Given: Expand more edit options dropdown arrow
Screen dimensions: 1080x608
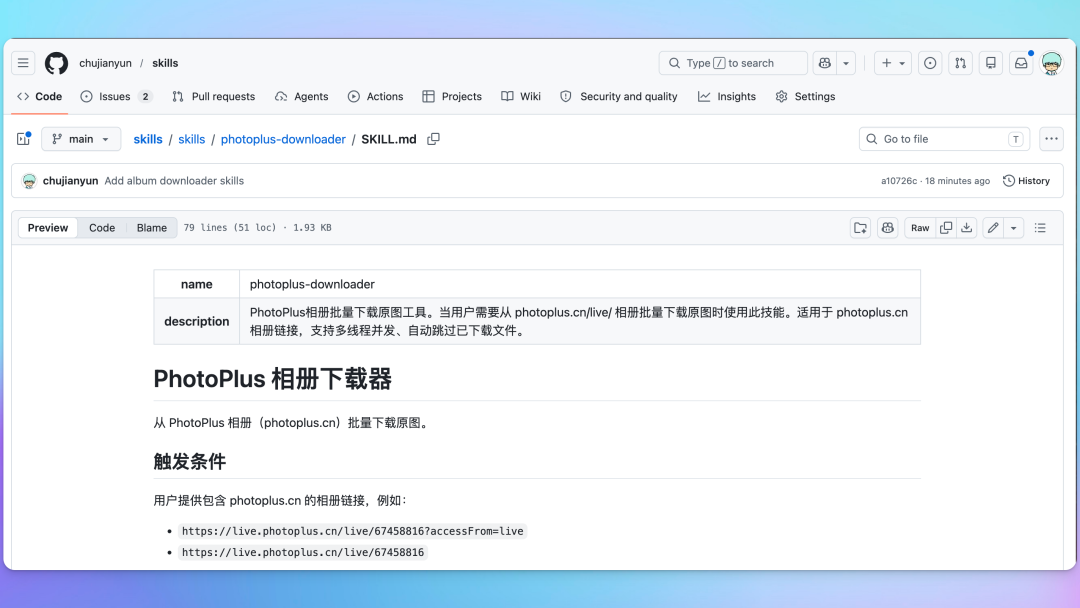Looking at the screenshot, I should tap(1014, 228).
